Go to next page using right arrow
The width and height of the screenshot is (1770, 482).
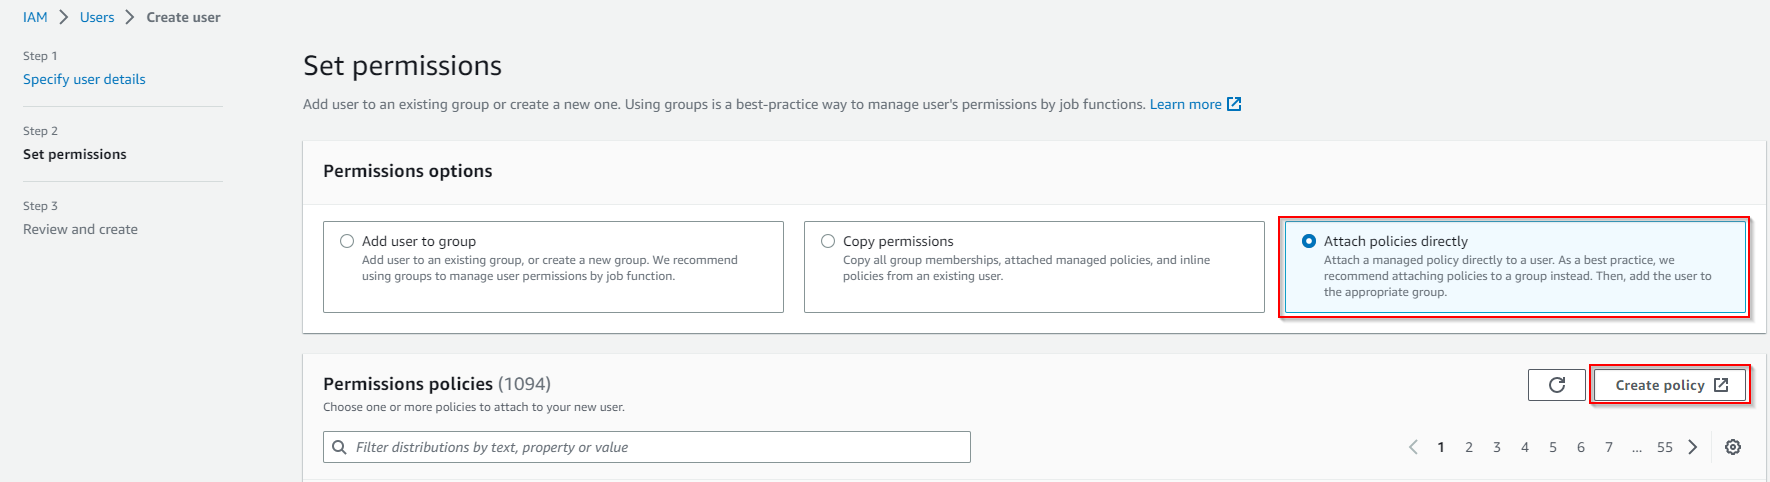click(x=1693, y=447)
